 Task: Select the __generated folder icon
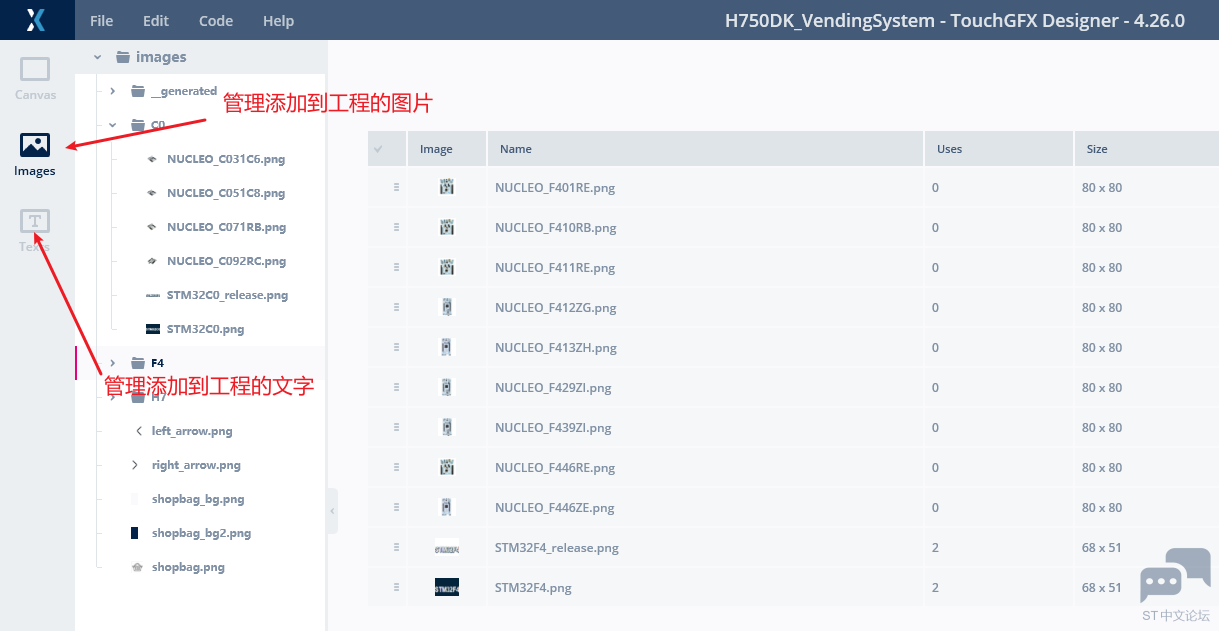coord(138,91)
